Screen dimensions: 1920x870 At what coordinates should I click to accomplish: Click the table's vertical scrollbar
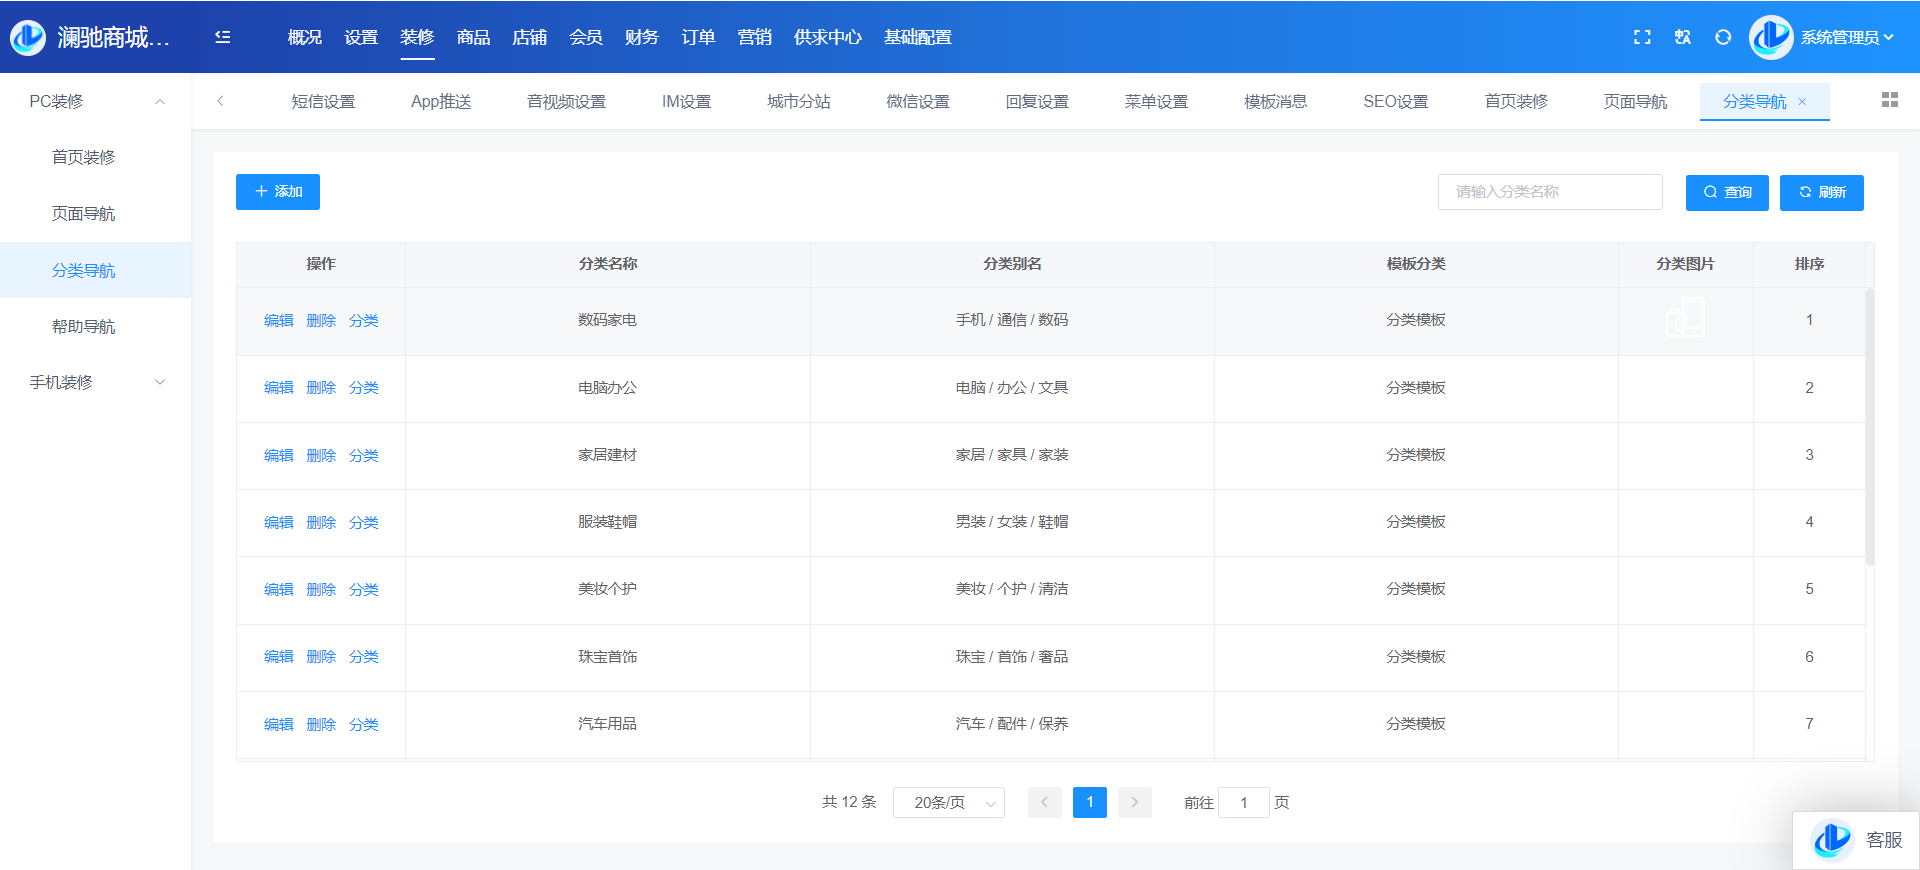click(1869, 428)
